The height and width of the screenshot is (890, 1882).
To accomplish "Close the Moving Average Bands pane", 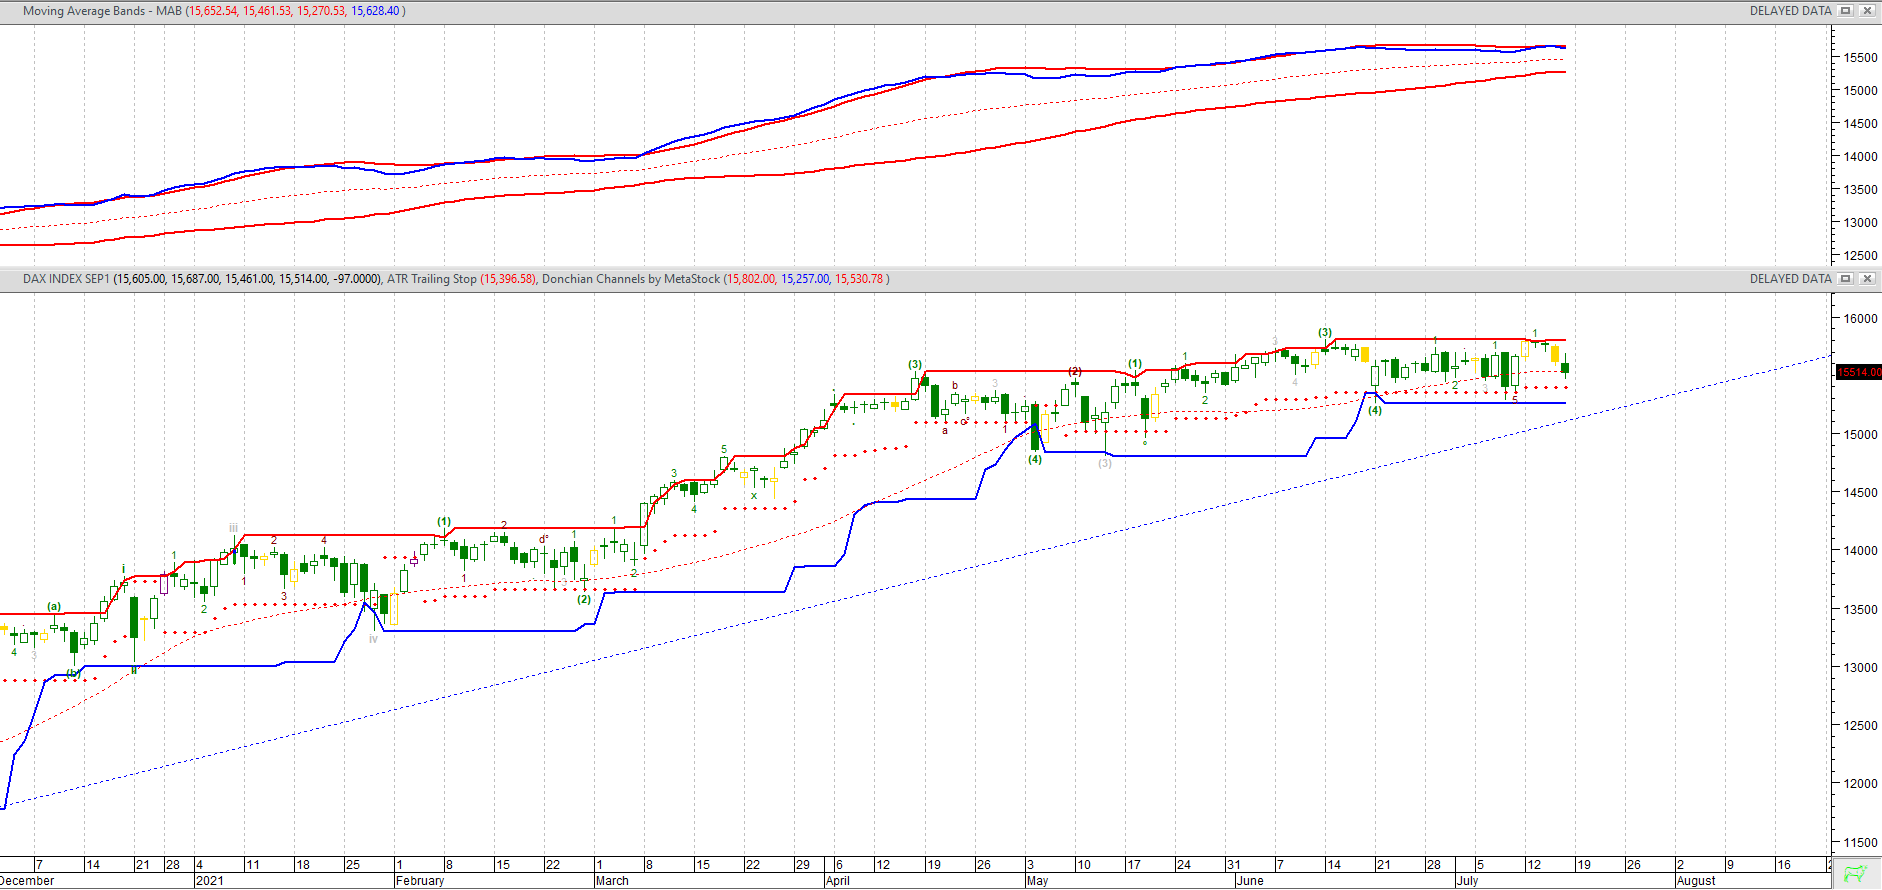I will pyautogui.click(x=1867, y=11).
